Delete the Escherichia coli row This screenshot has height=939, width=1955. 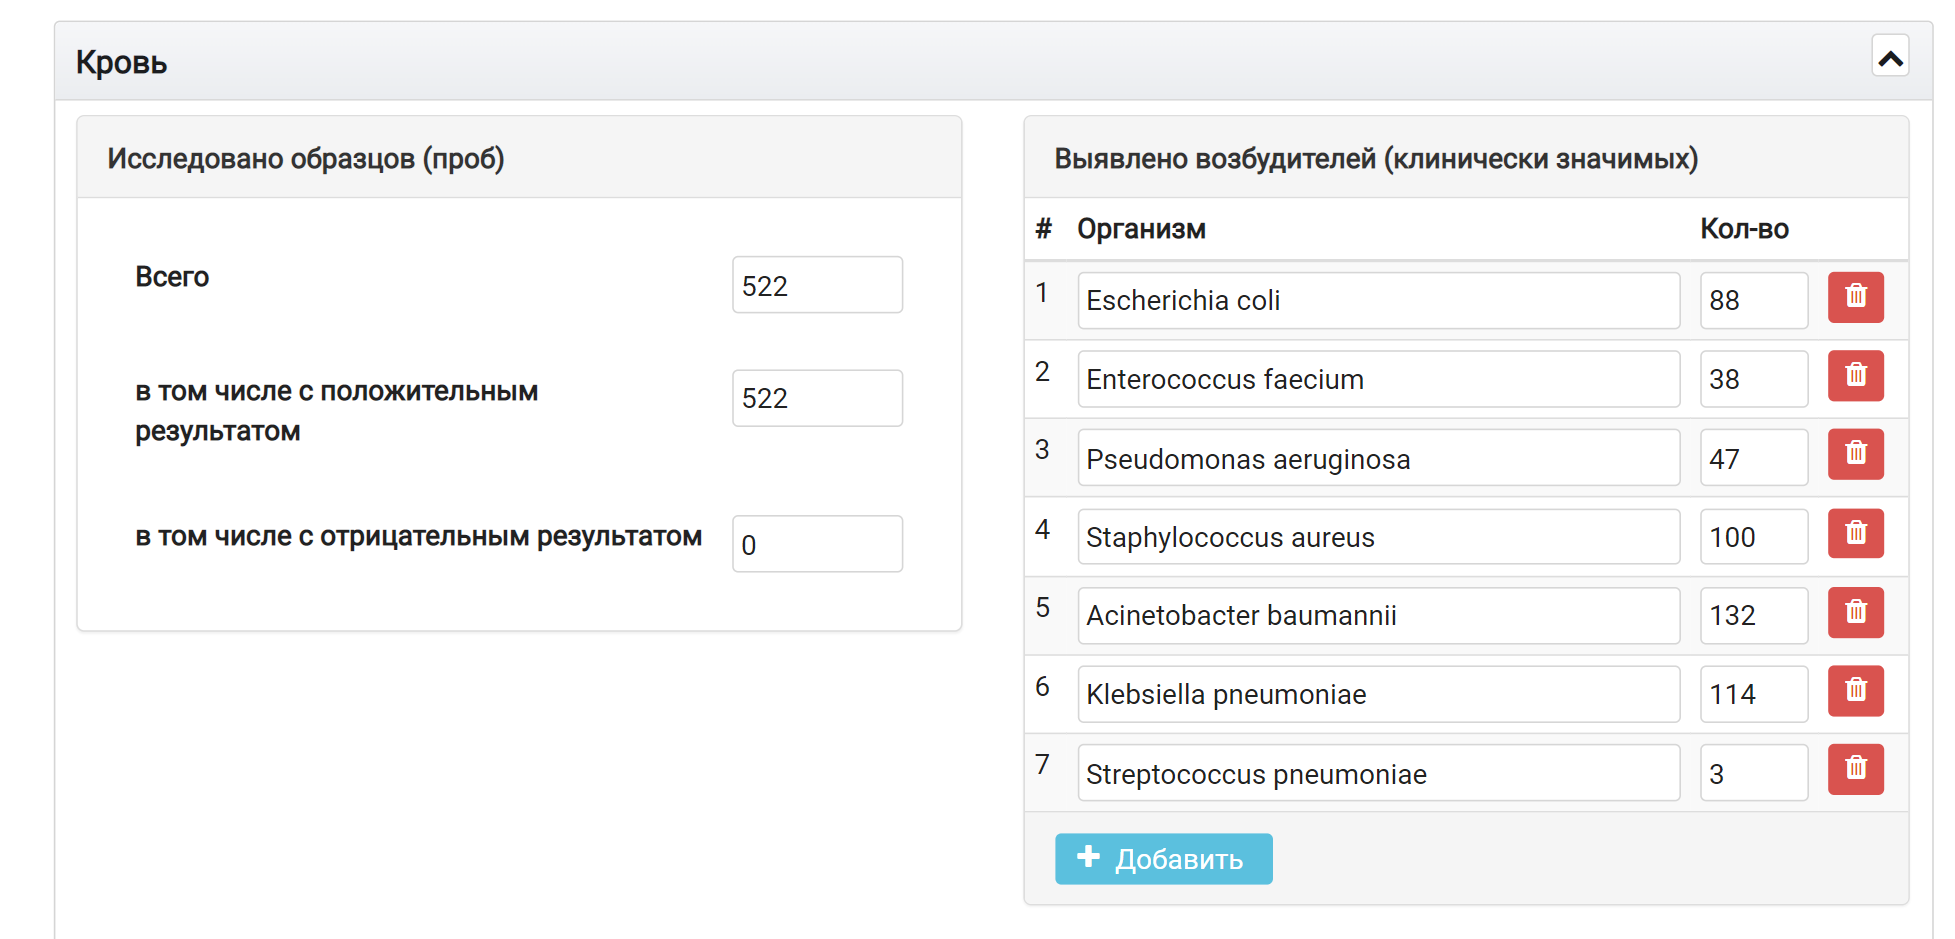[1855, 297]
